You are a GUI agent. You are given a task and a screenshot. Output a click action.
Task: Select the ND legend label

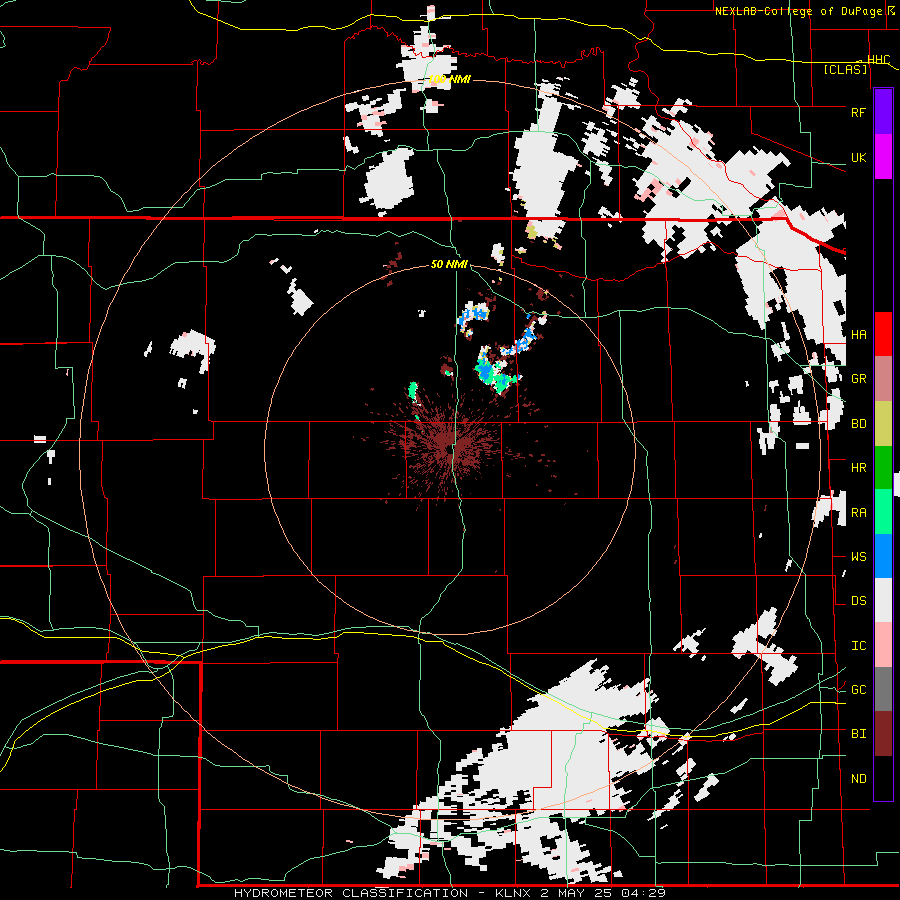pos(858,779)
